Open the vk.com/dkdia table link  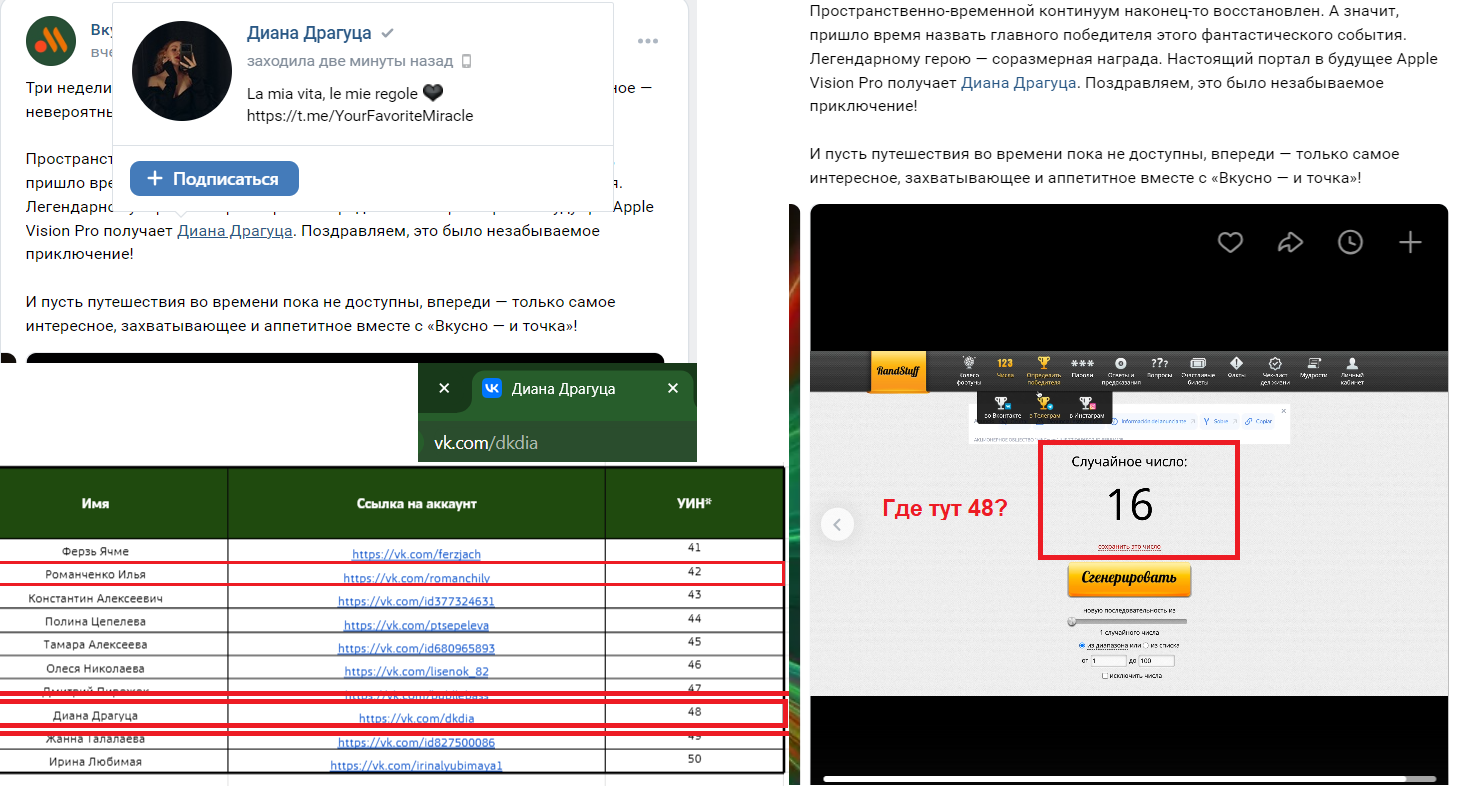pyautogui.click(x=416, y=718)
